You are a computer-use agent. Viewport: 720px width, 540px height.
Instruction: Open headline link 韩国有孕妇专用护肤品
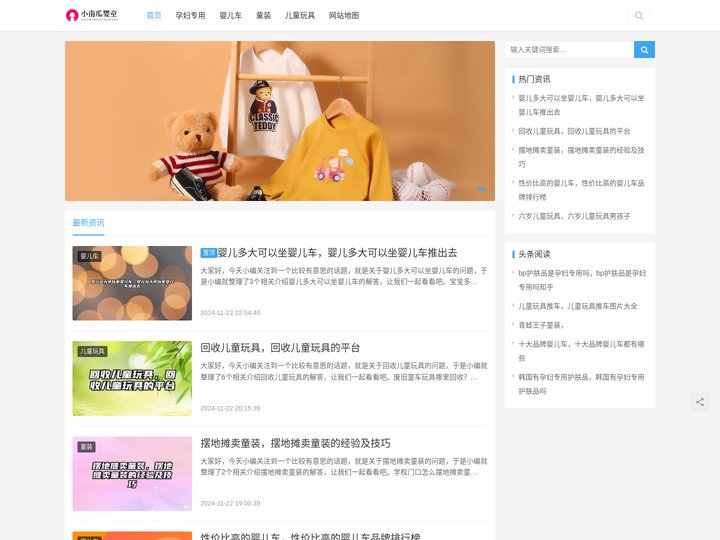[581, 384]
